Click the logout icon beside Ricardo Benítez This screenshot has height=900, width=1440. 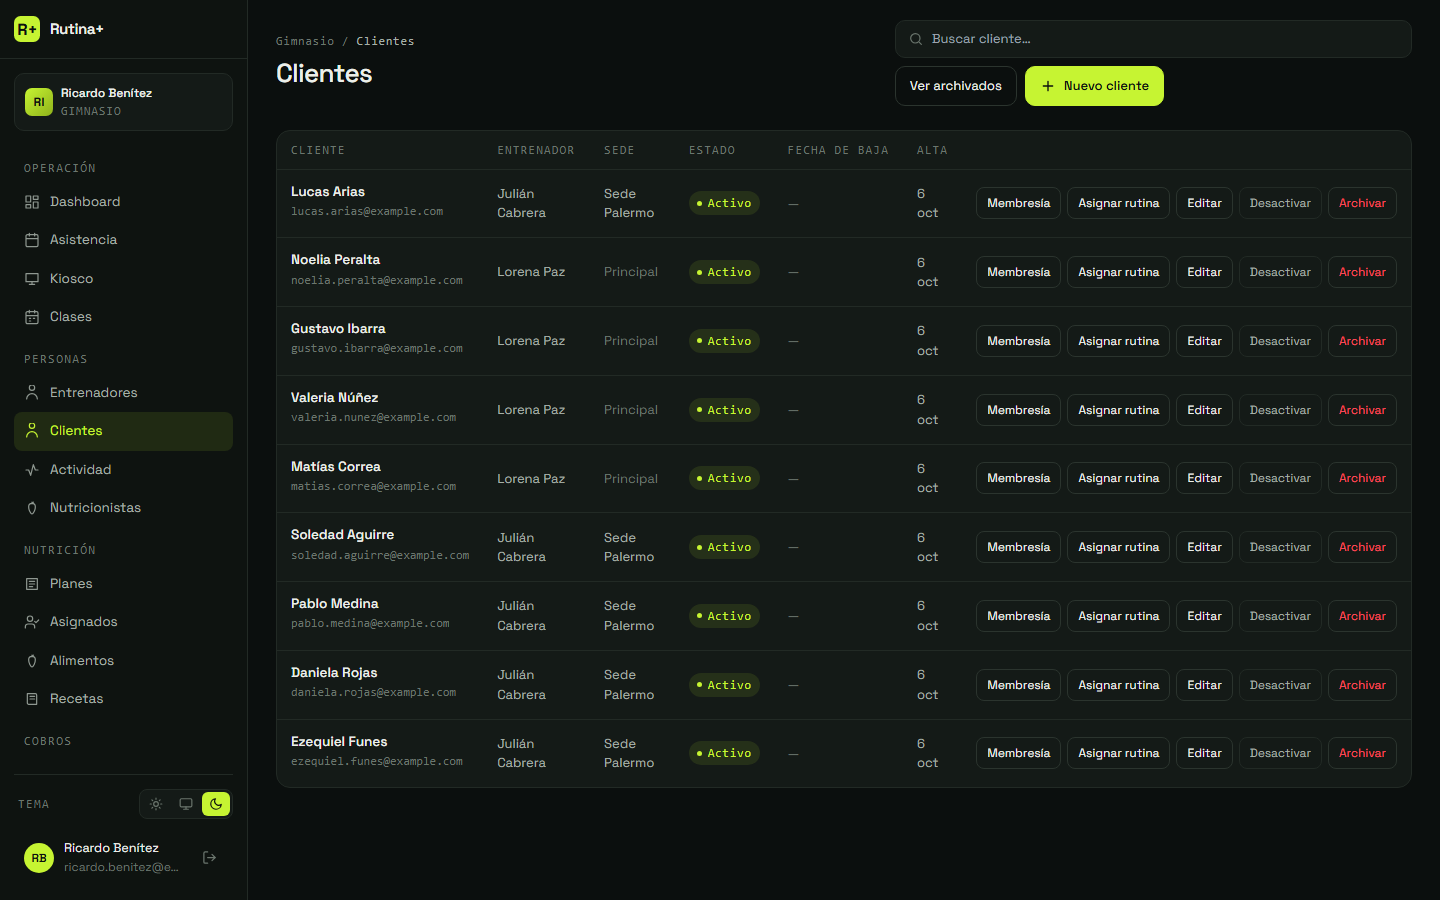point(209,857)
